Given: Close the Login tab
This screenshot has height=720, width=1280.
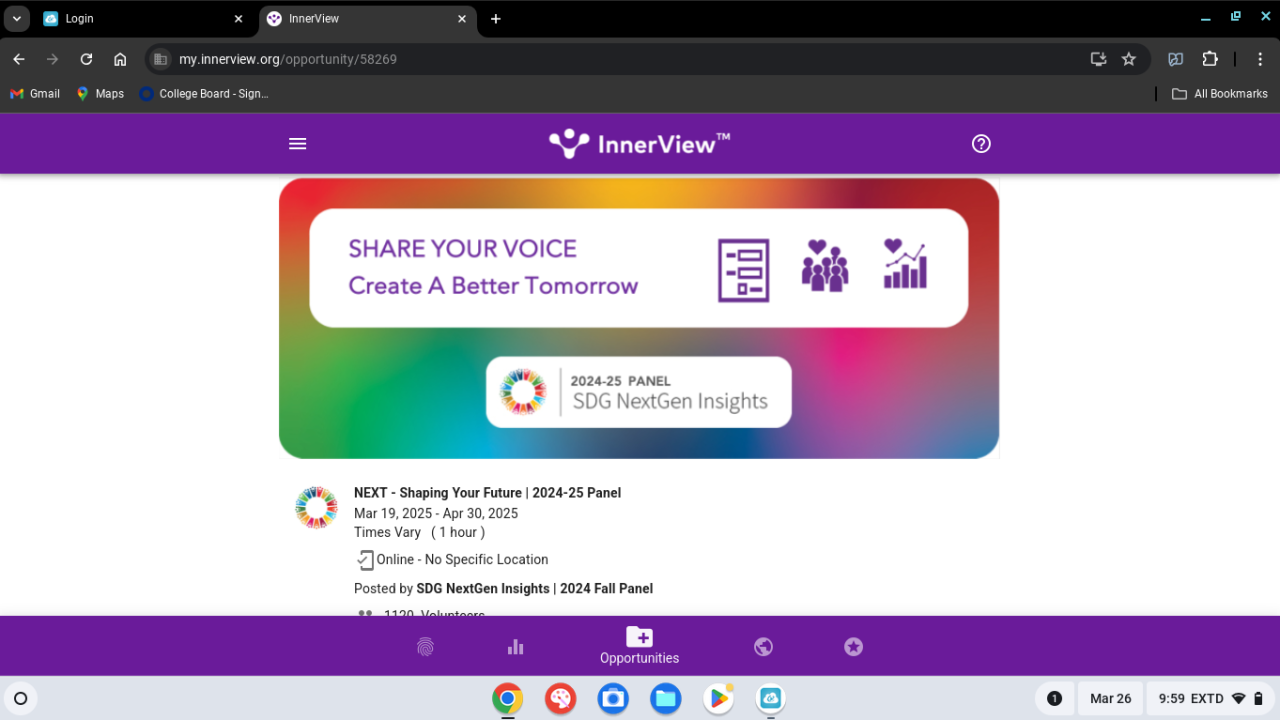Looking at the screenshot, I should tap(238, 19).
